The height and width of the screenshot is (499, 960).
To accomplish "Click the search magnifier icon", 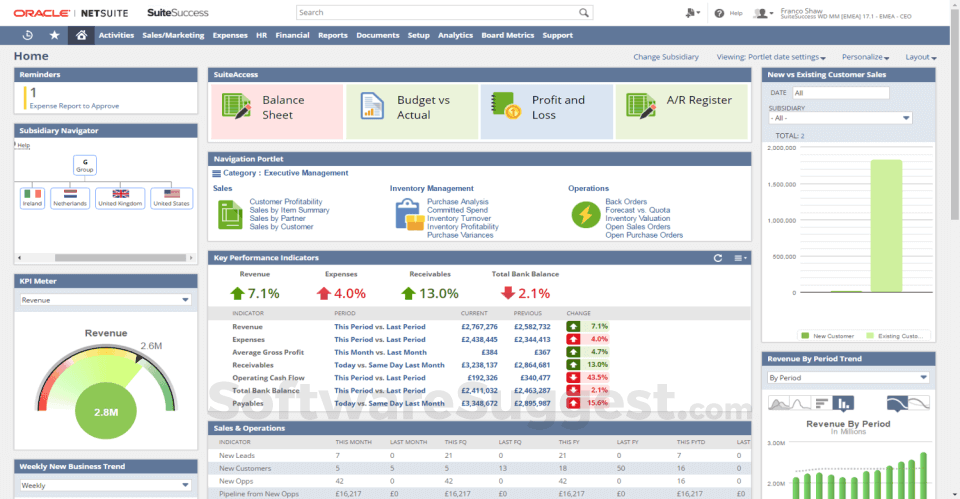I will click(586, 13).
